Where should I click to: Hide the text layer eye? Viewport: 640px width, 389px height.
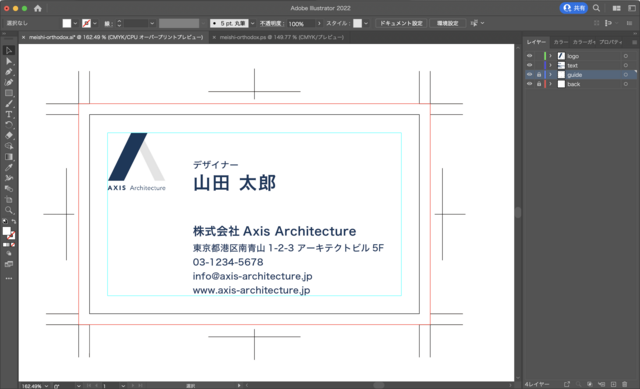click(x=529, y=65)
